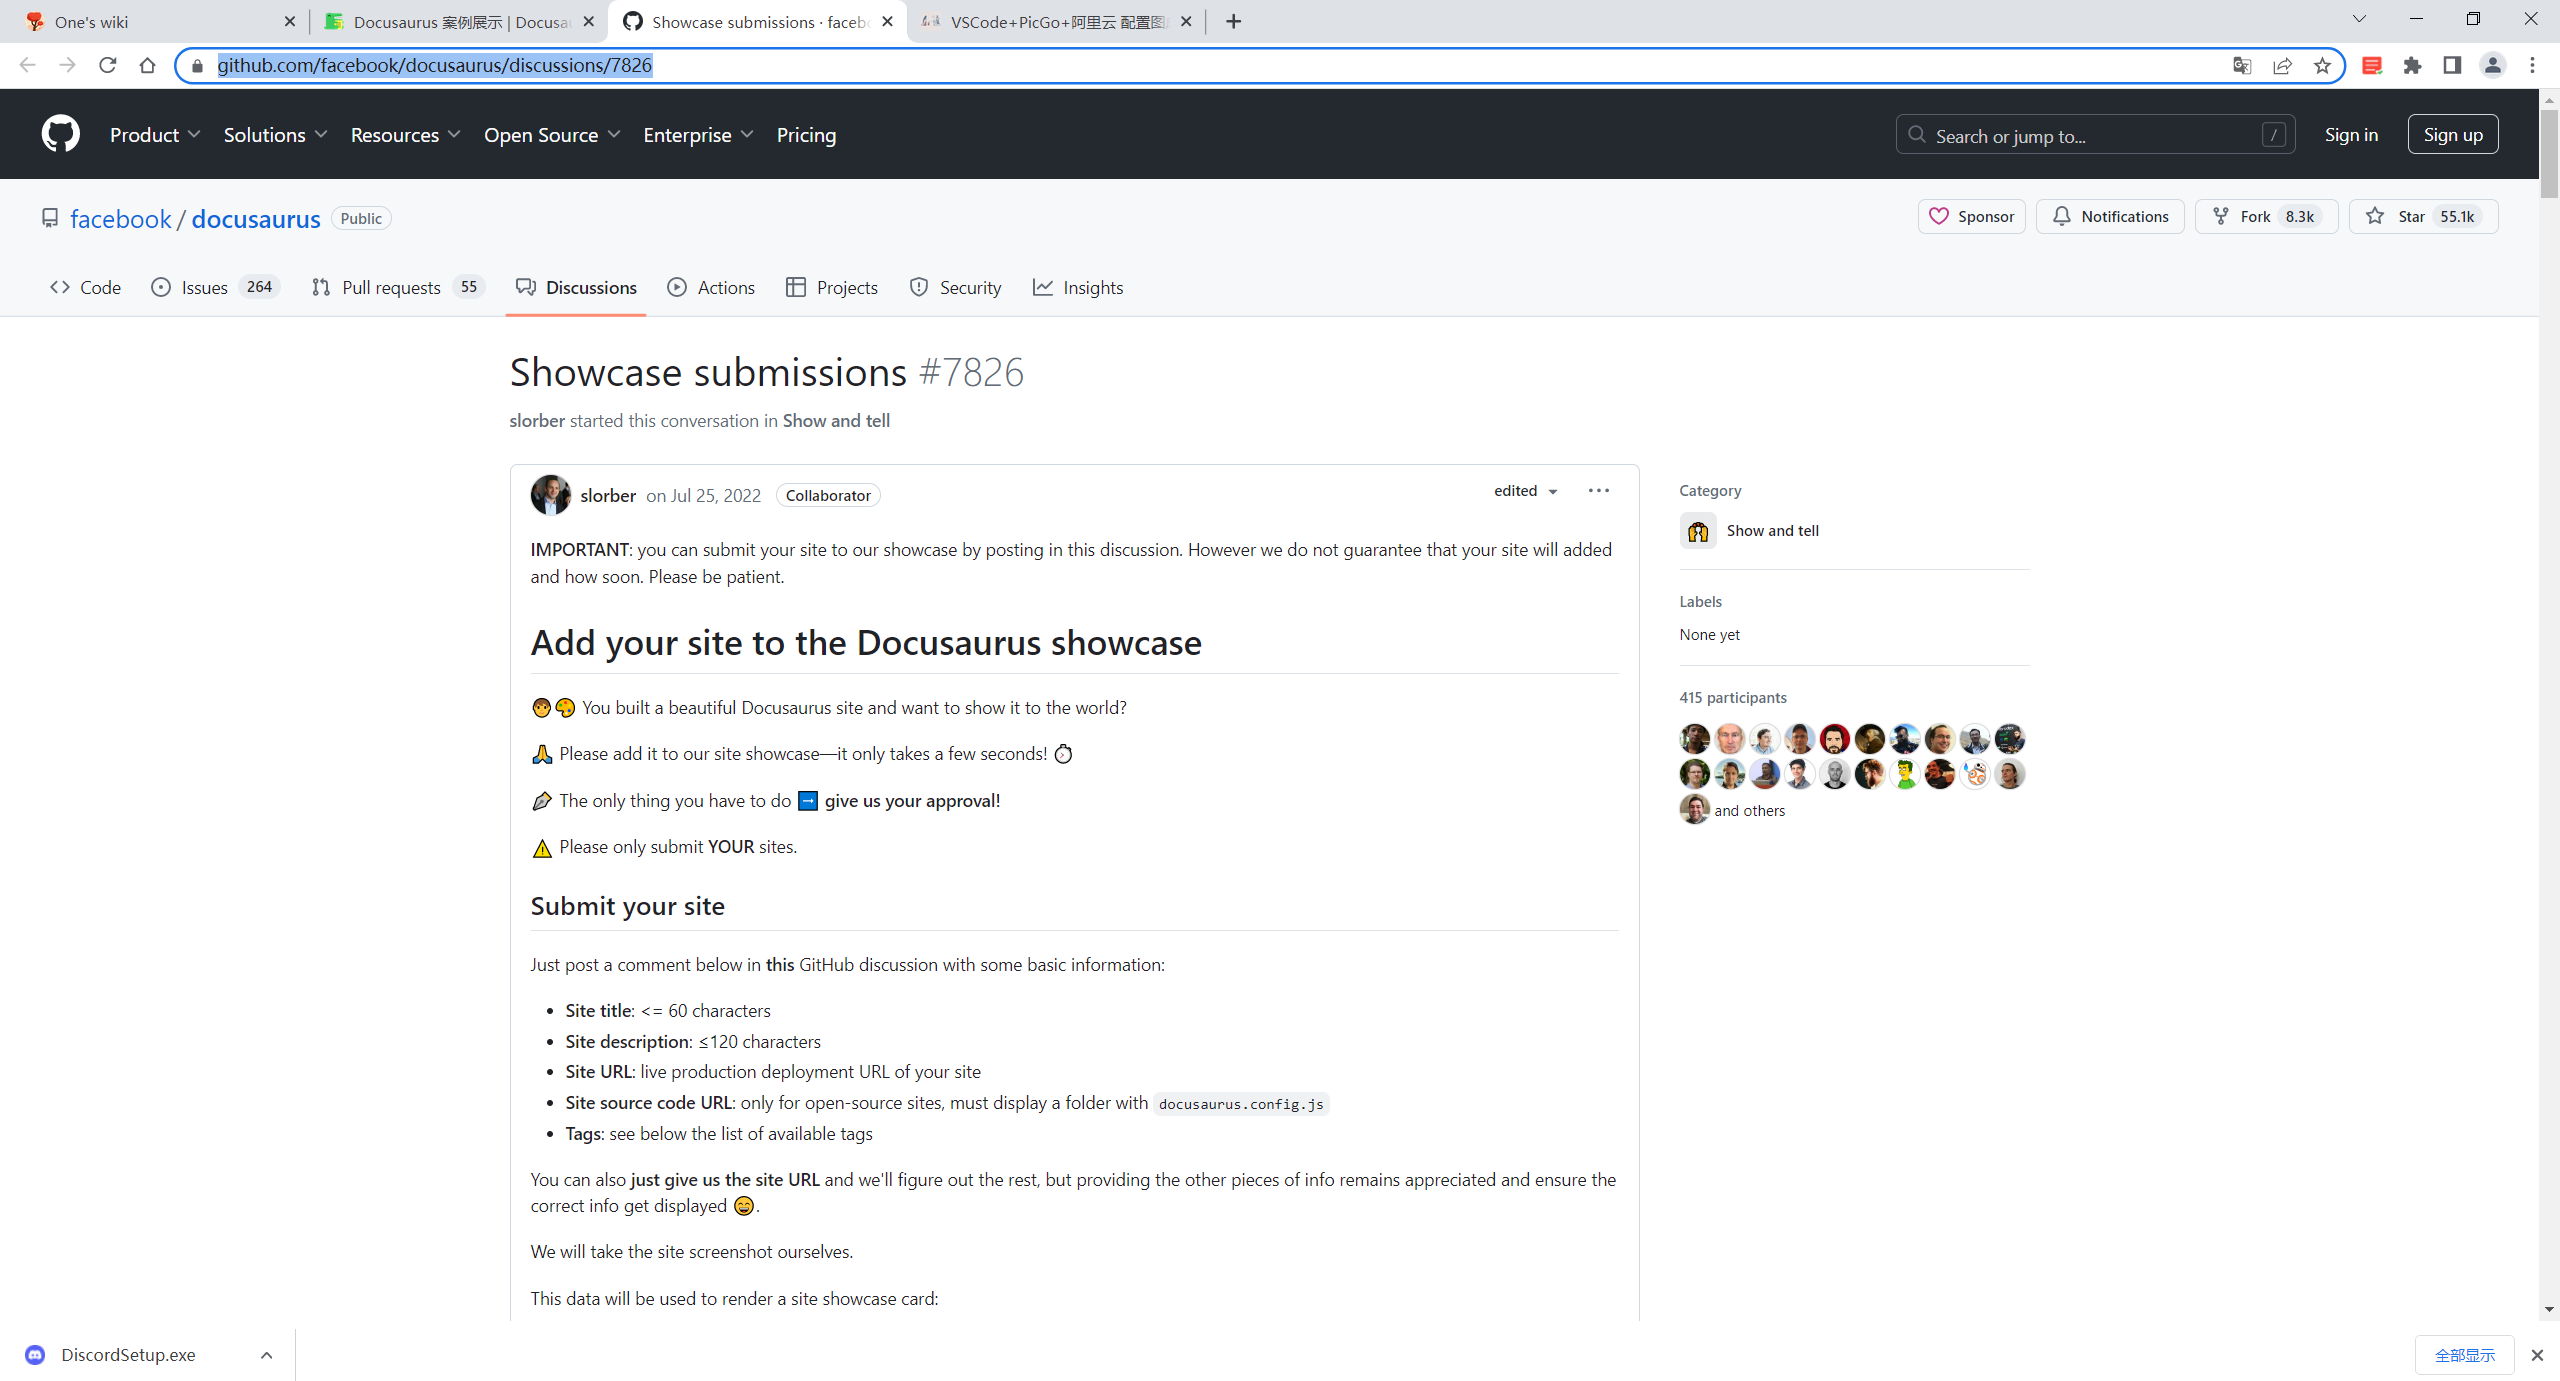Open the edited history dropdown
Image resolution: width=2560 pixels, height=1381 pixels.
pyautogui.click(x=1525, y=491)
